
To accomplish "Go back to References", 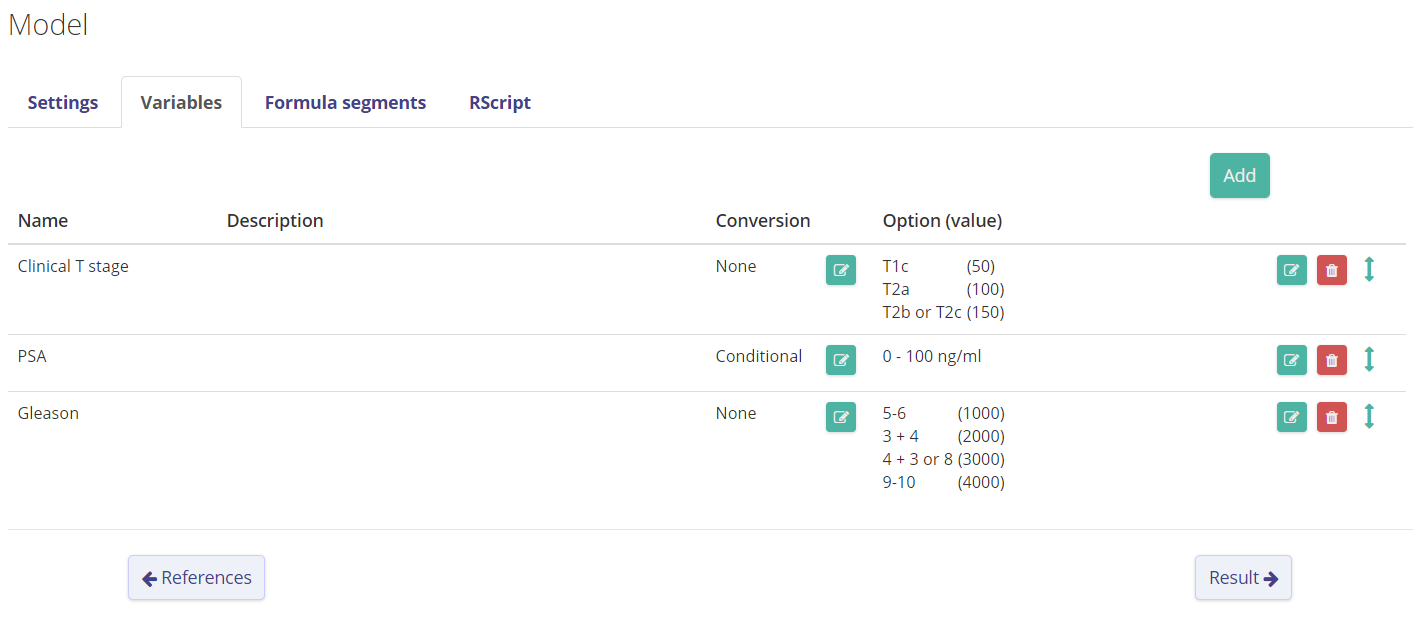I will [196, 577].
